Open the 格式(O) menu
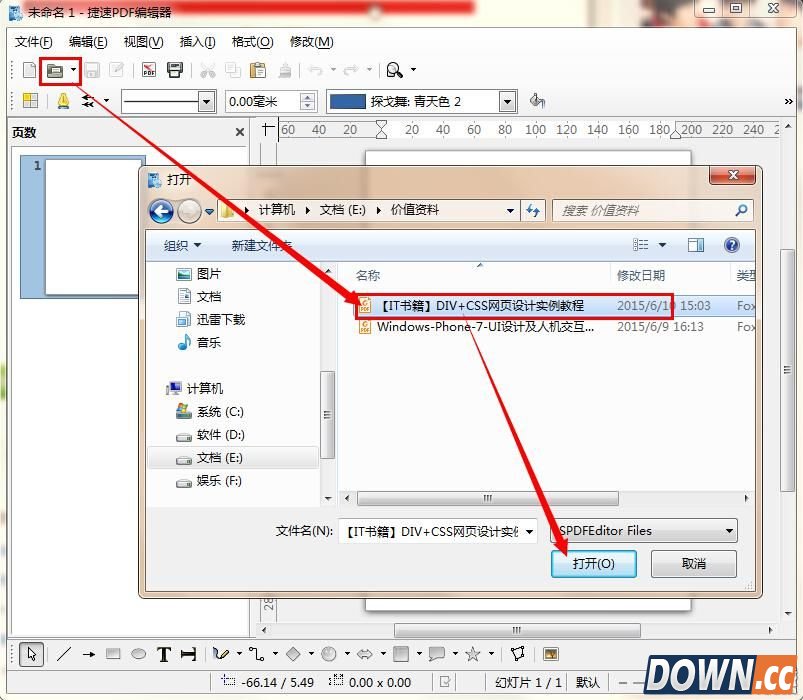 pos(252,42)
